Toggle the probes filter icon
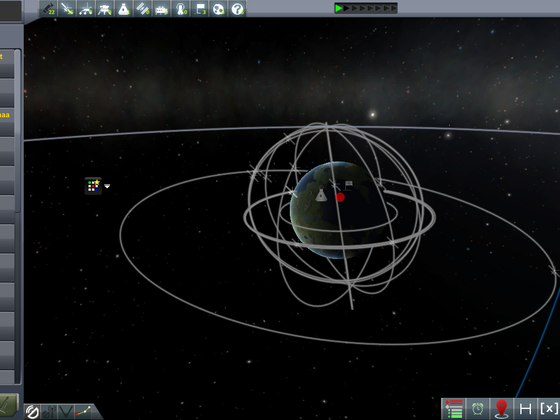Viewport: 560px width, 420px height. click(66, 9)
